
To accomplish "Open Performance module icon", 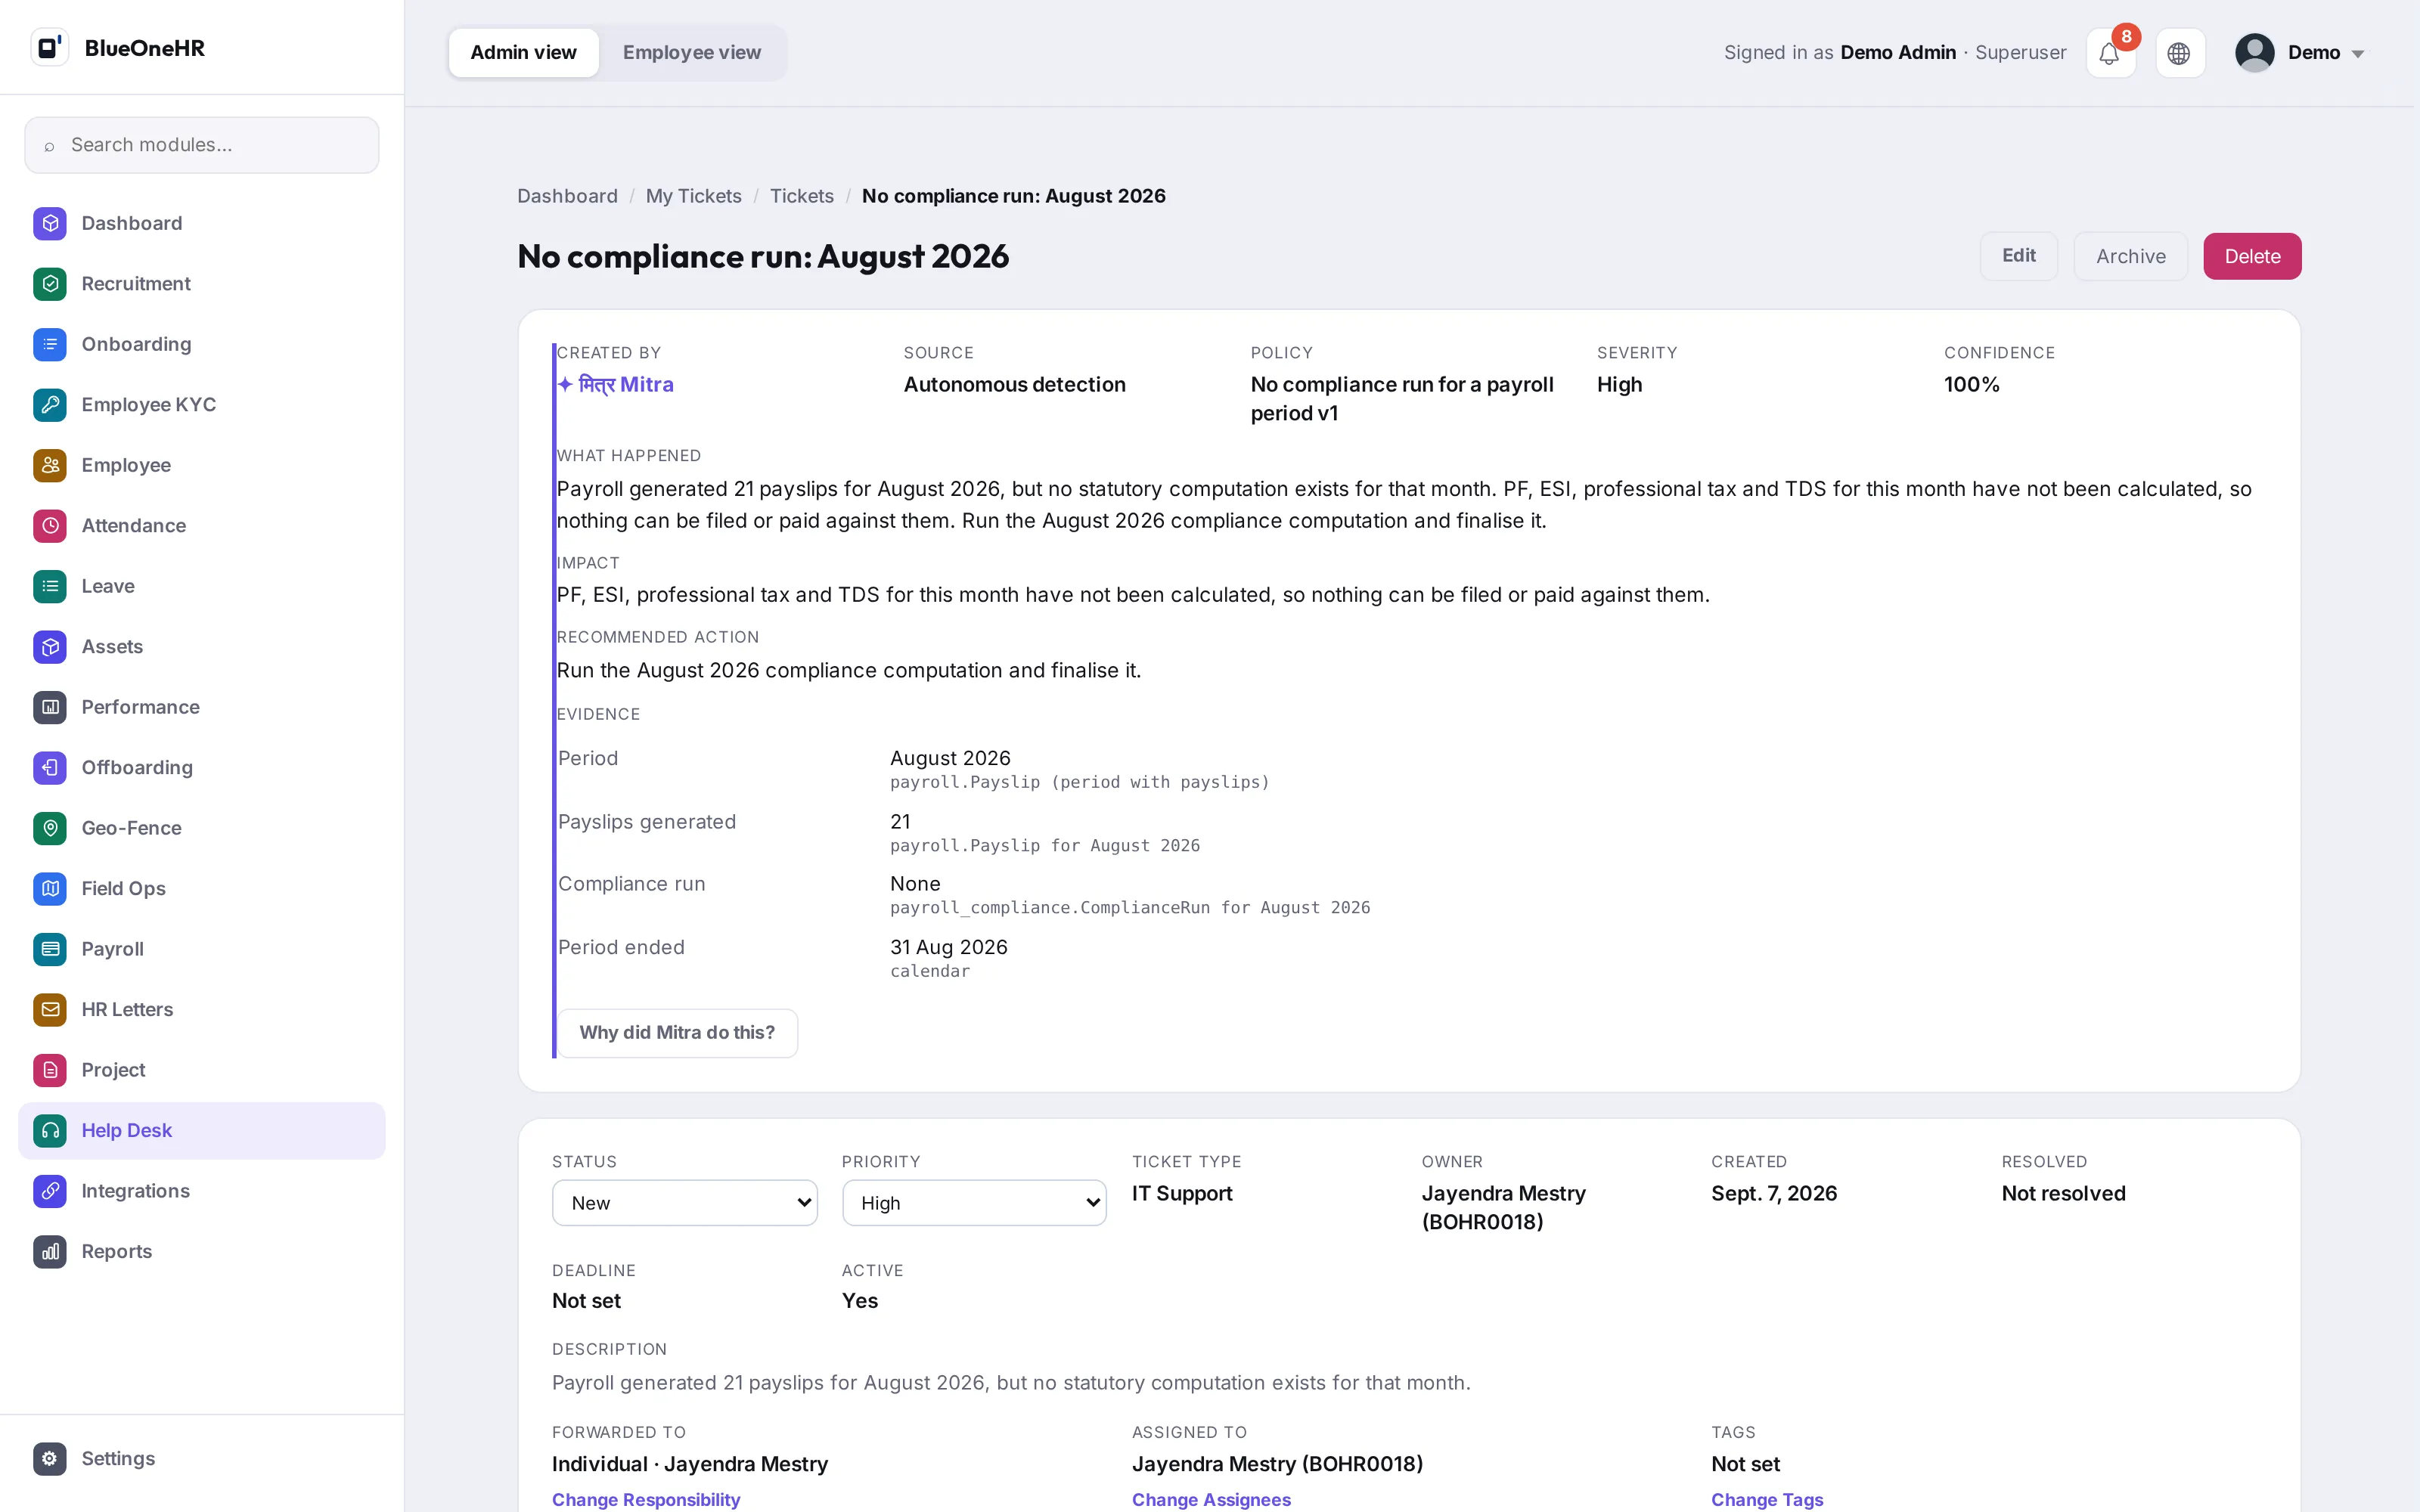I will (50, 707).
